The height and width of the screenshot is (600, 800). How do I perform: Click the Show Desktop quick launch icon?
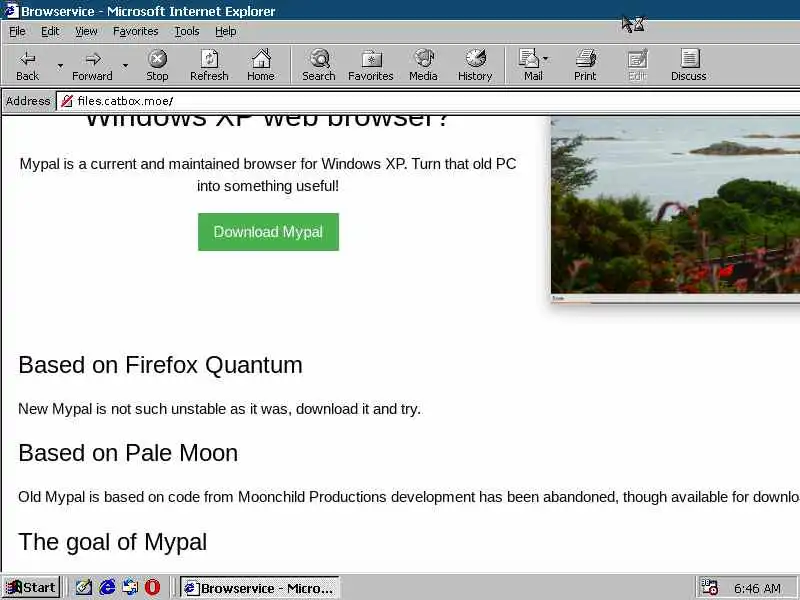click(x=84, y=588)
